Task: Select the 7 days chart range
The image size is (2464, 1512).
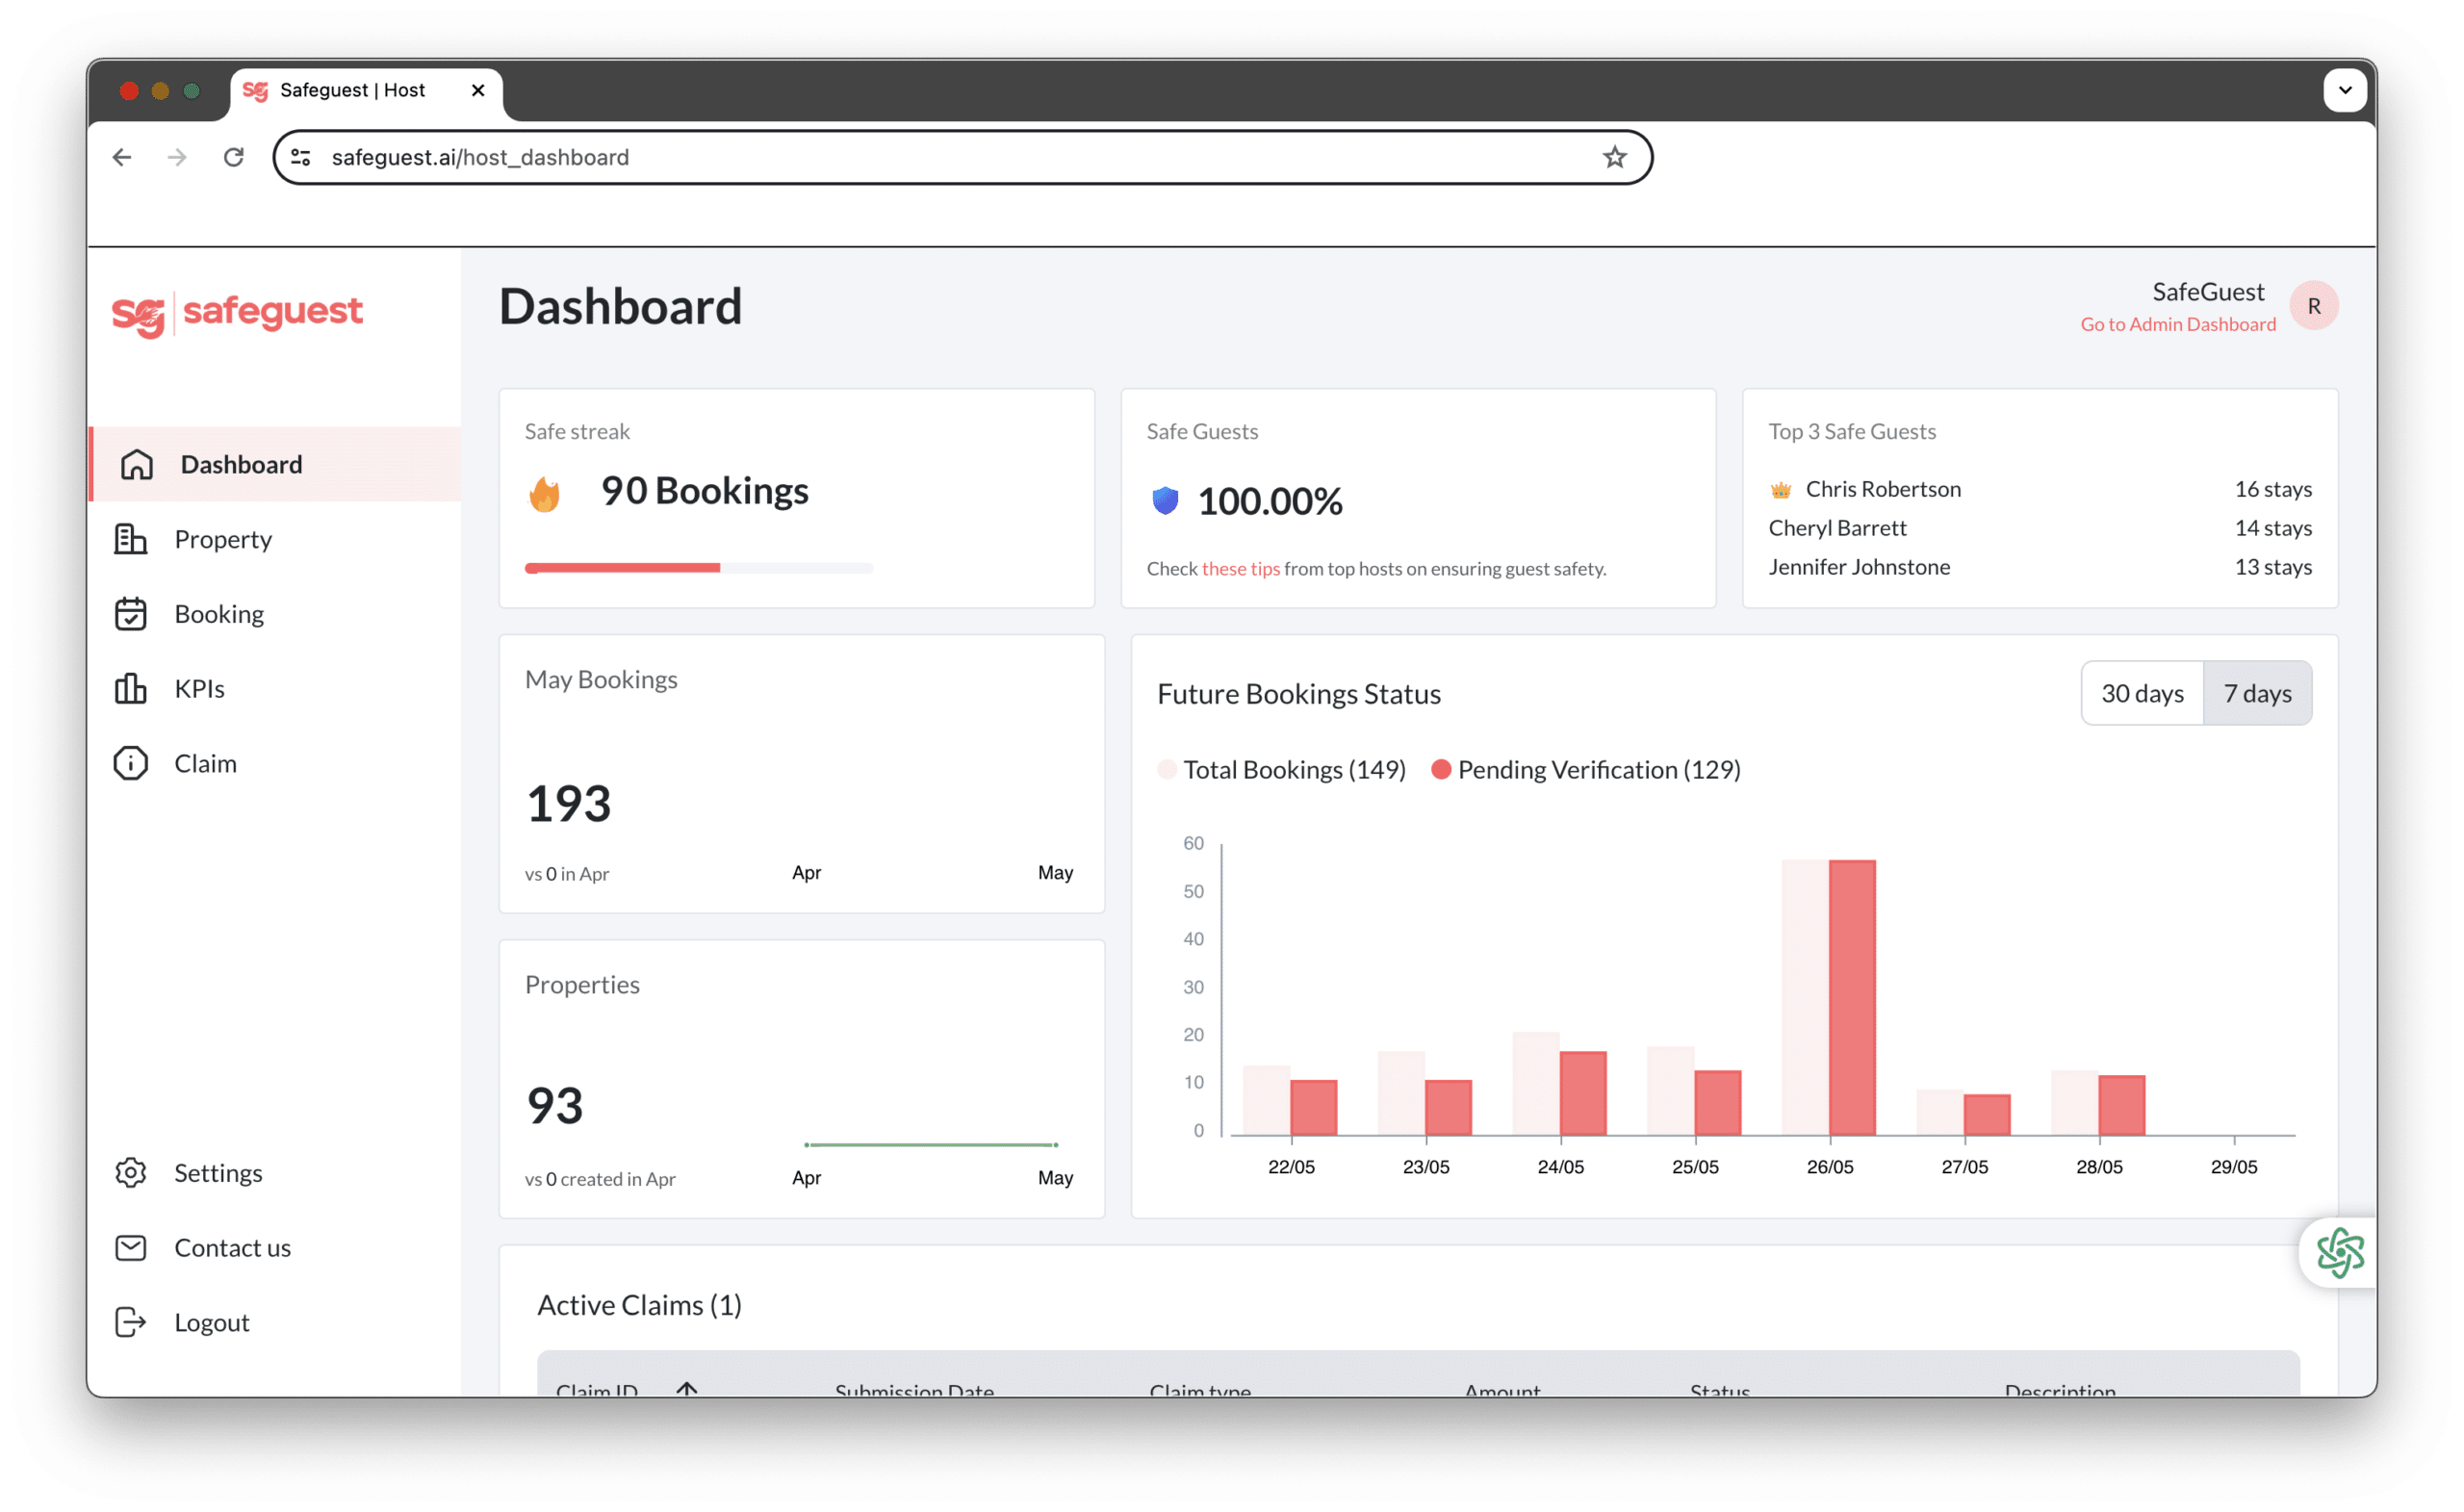Action: pos(2256,693)
